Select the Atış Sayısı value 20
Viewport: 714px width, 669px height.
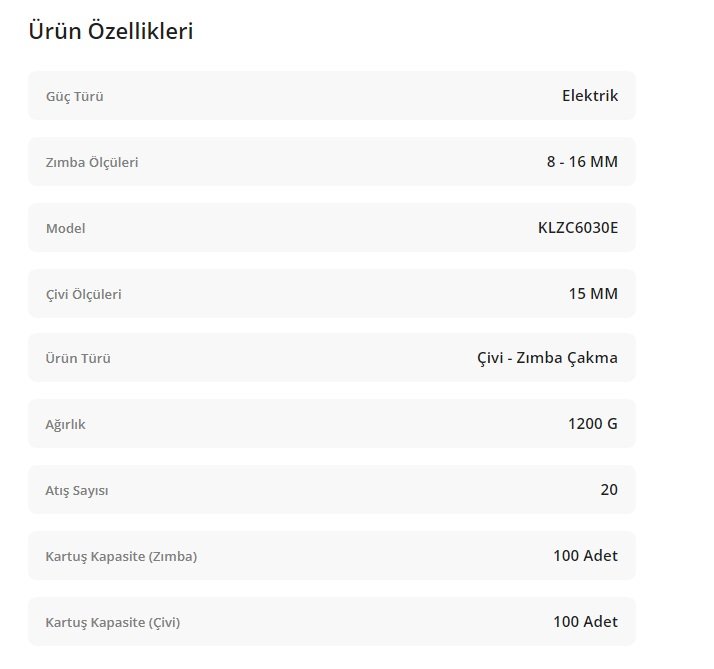coord(609,490)
